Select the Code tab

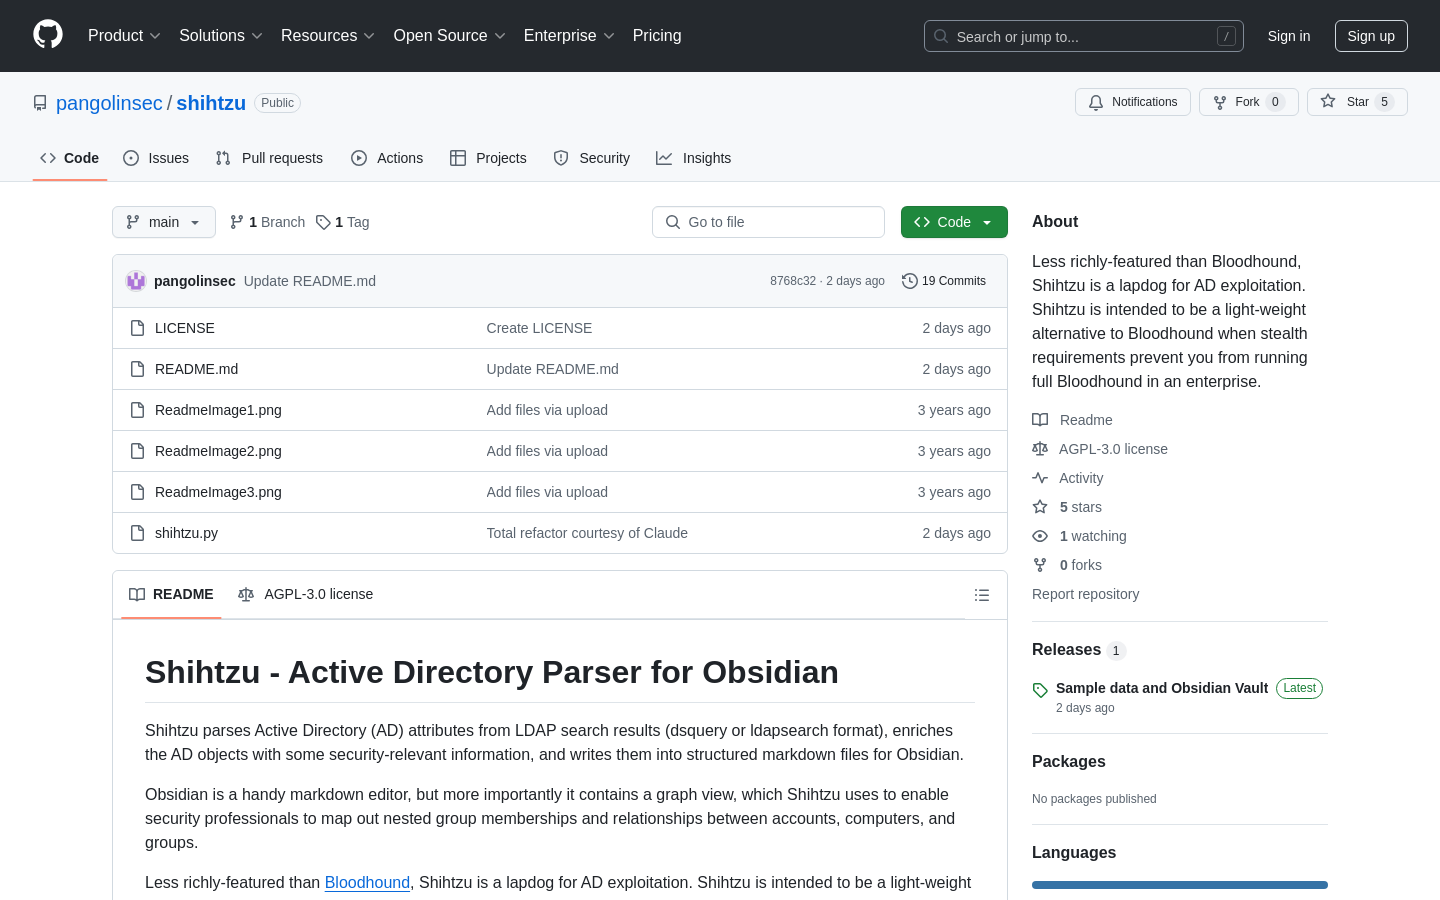click(x=70, y=158)
